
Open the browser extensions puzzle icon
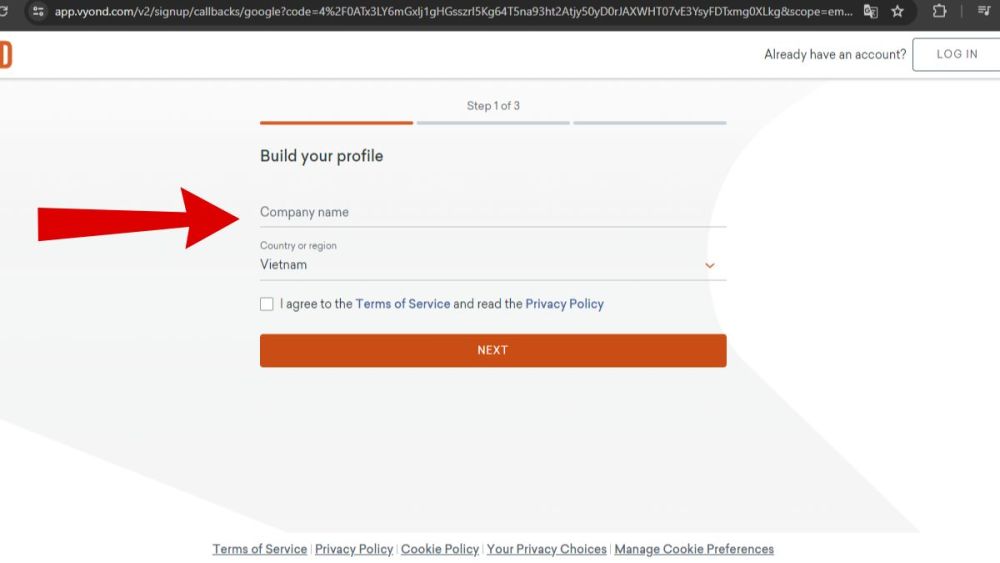coord(939,12)
